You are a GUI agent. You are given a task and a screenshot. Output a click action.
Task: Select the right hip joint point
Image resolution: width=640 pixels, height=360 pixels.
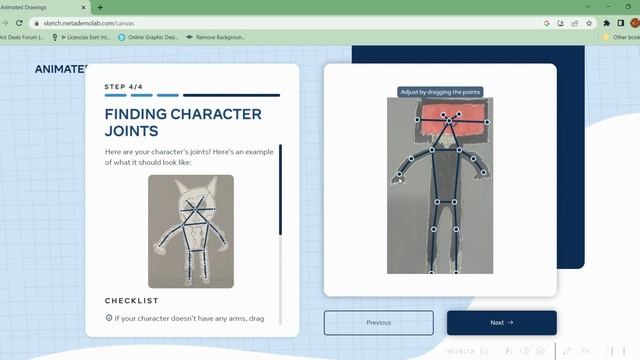(454, 202)
